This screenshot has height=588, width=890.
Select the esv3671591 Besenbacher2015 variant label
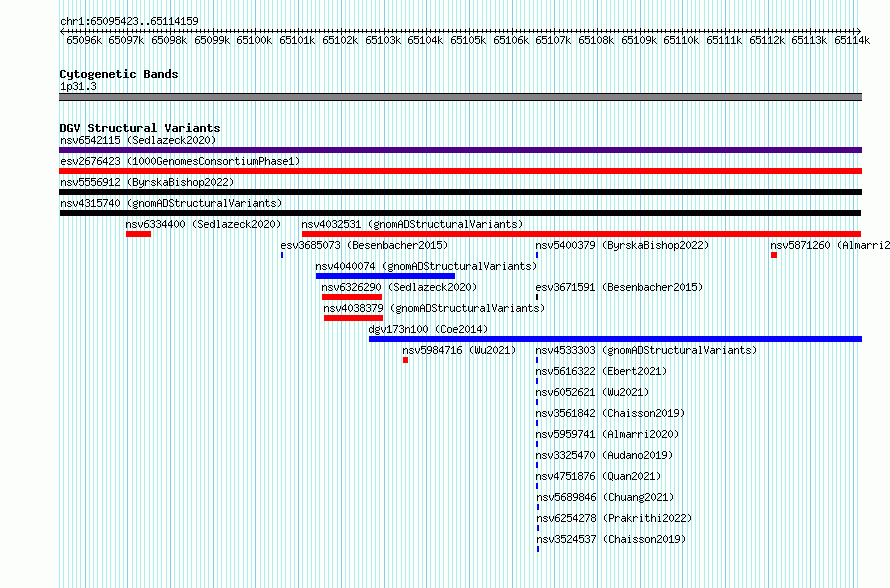(x=619, y=287)
